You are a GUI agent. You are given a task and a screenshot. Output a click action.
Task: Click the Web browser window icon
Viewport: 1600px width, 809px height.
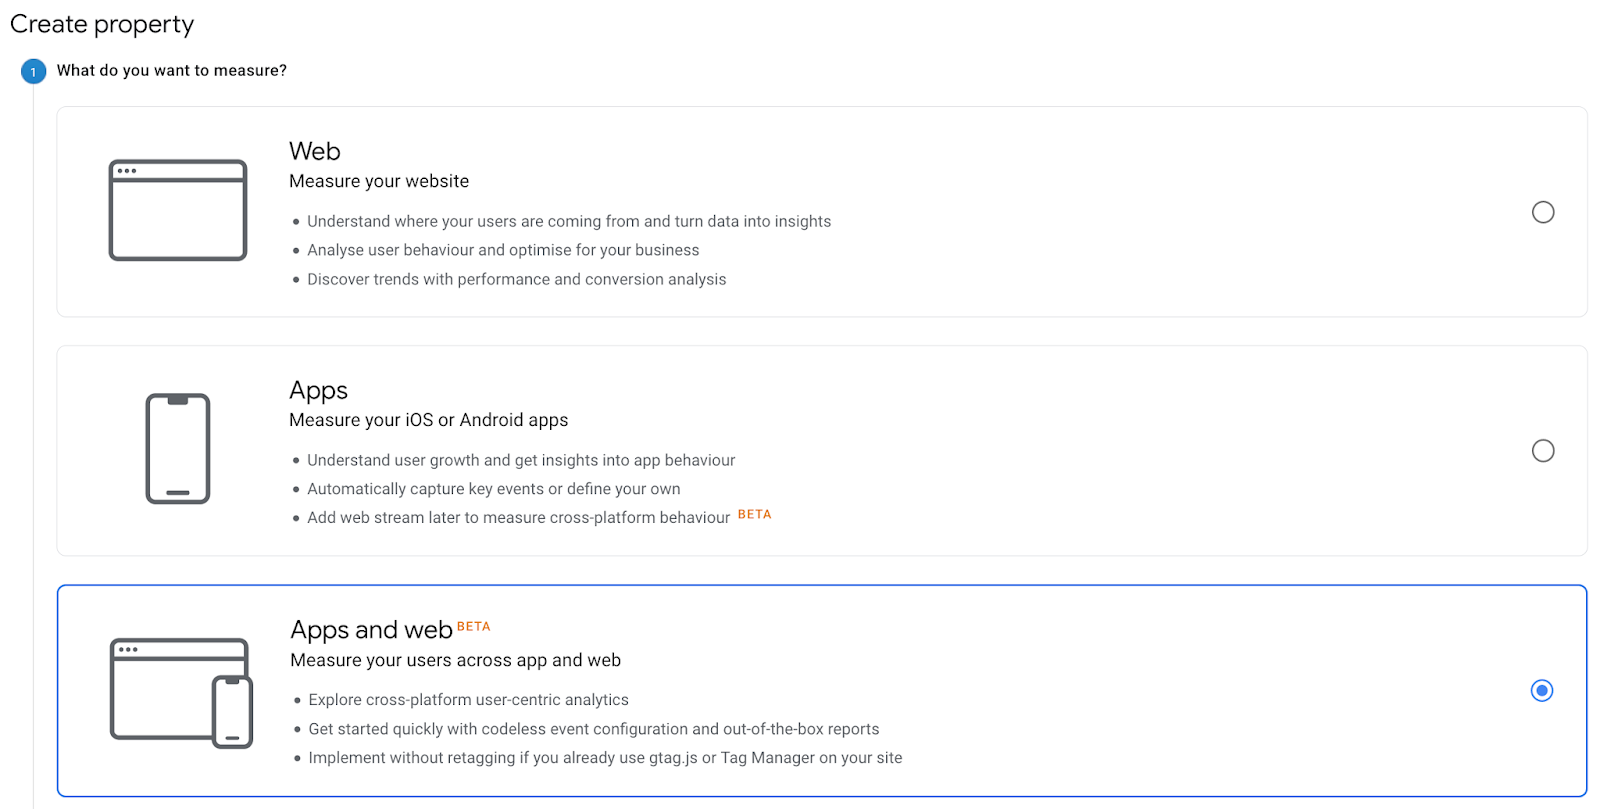178,210
